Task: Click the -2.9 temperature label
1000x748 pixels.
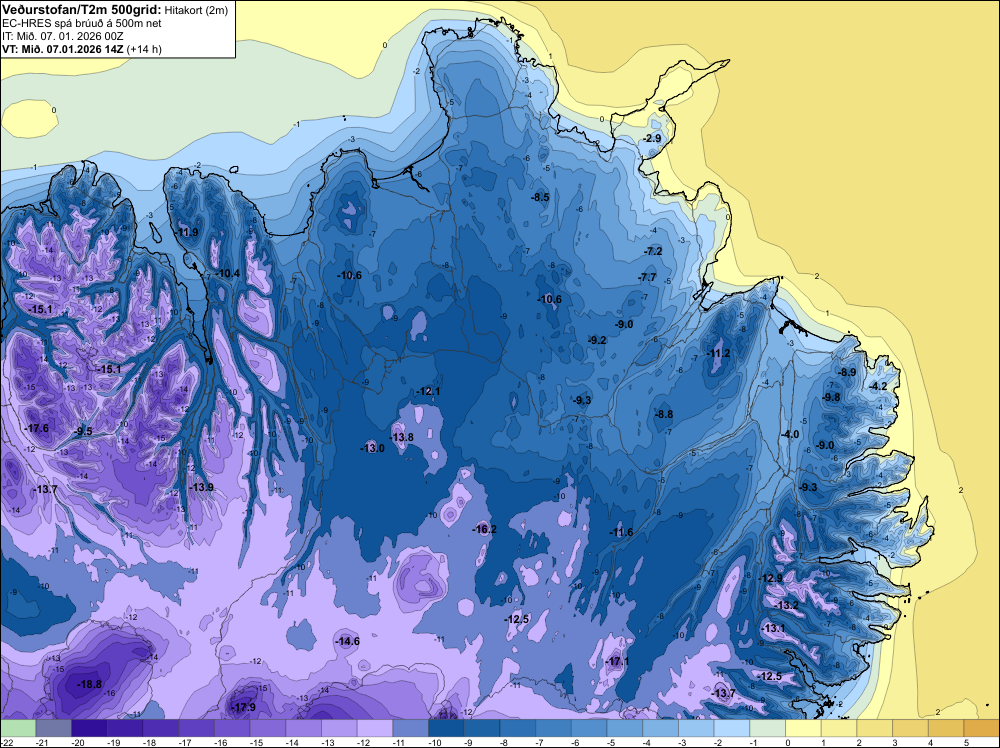Action: click(x=652, y=138)
